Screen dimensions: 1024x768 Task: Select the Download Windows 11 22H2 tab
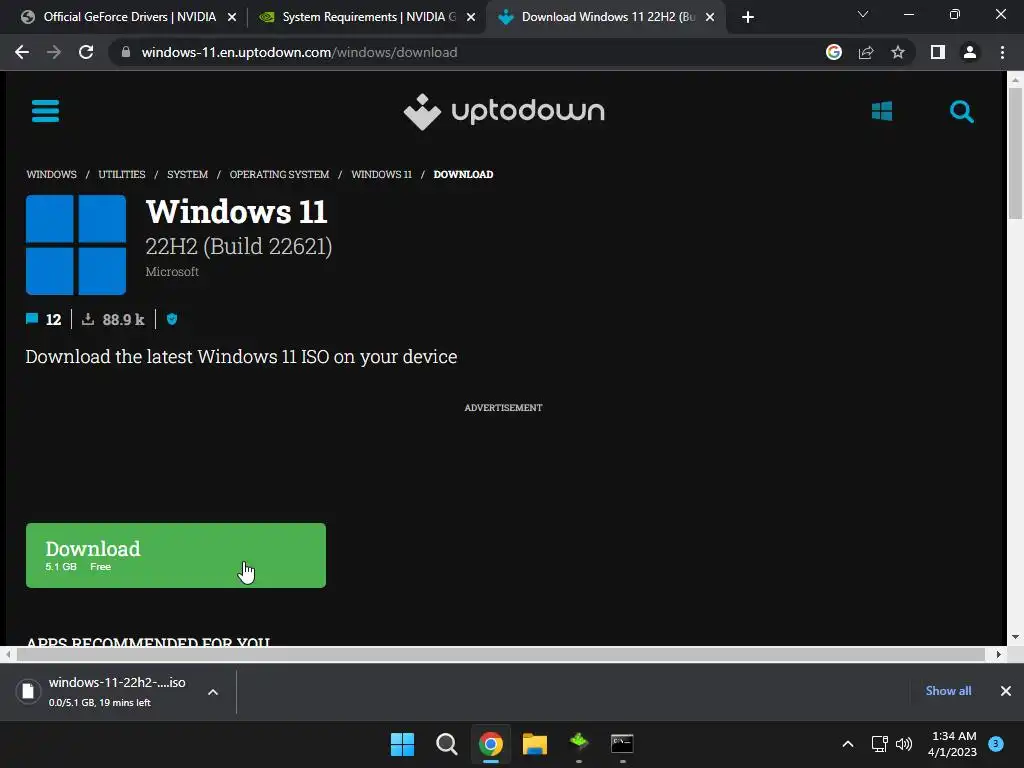point(605,17)
